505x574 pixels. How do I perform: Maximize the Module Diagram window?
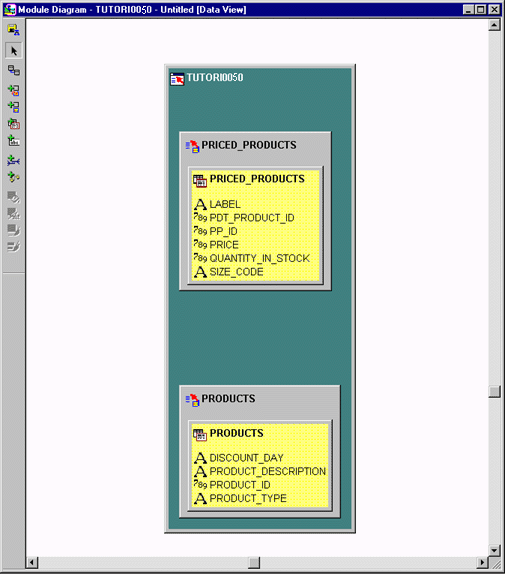tap(481, 10)
